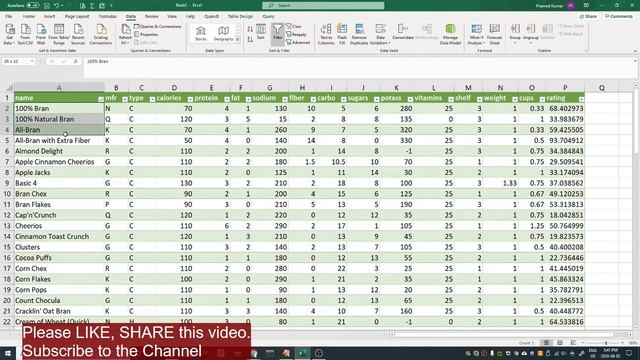Switch to the Insert tab
This screenshot has height=360, width=640.
pos(49,16)
